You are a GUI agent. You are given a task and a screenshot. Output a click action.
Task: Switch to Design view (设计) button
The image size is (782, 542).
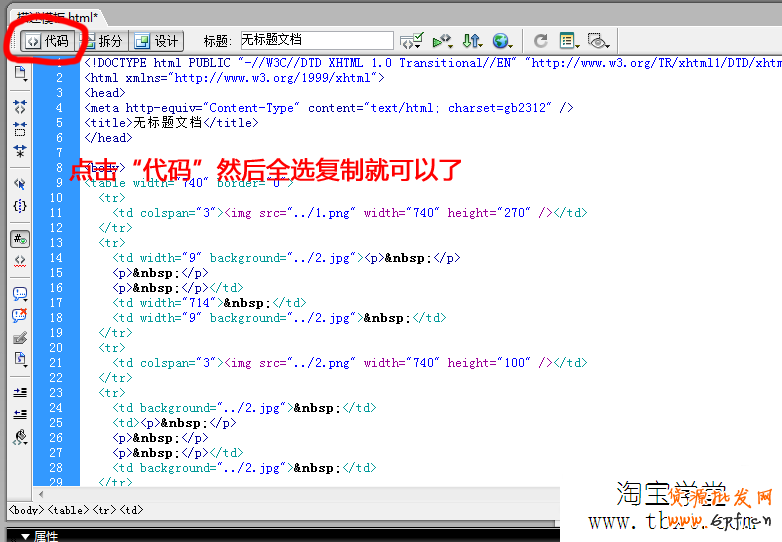coord(156,41)
